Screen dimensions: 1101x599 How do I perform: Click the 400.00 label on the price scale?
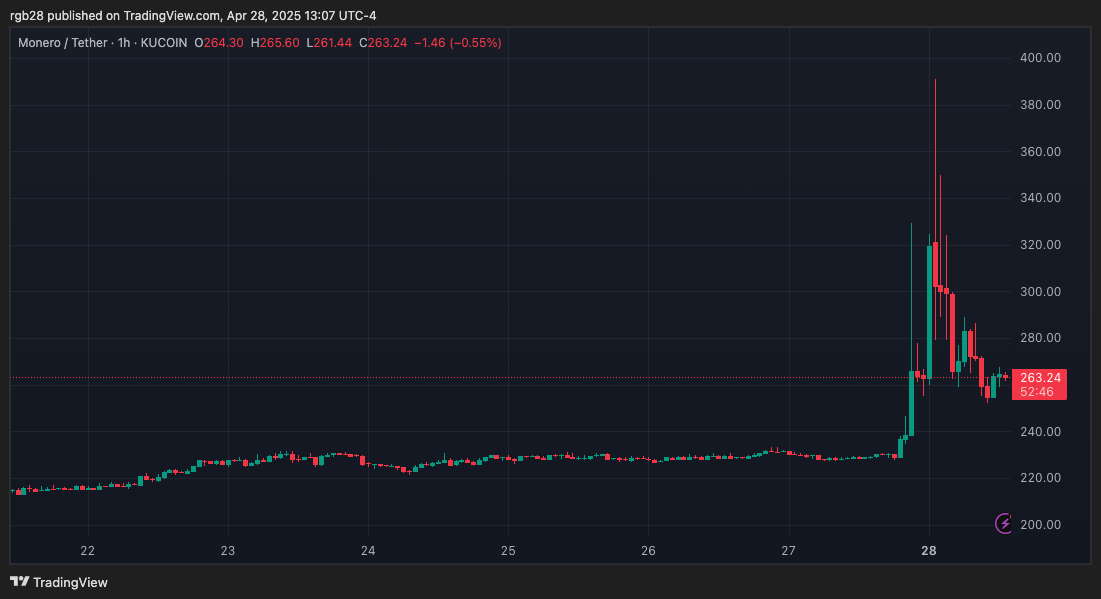click(x=1040, y=58)
